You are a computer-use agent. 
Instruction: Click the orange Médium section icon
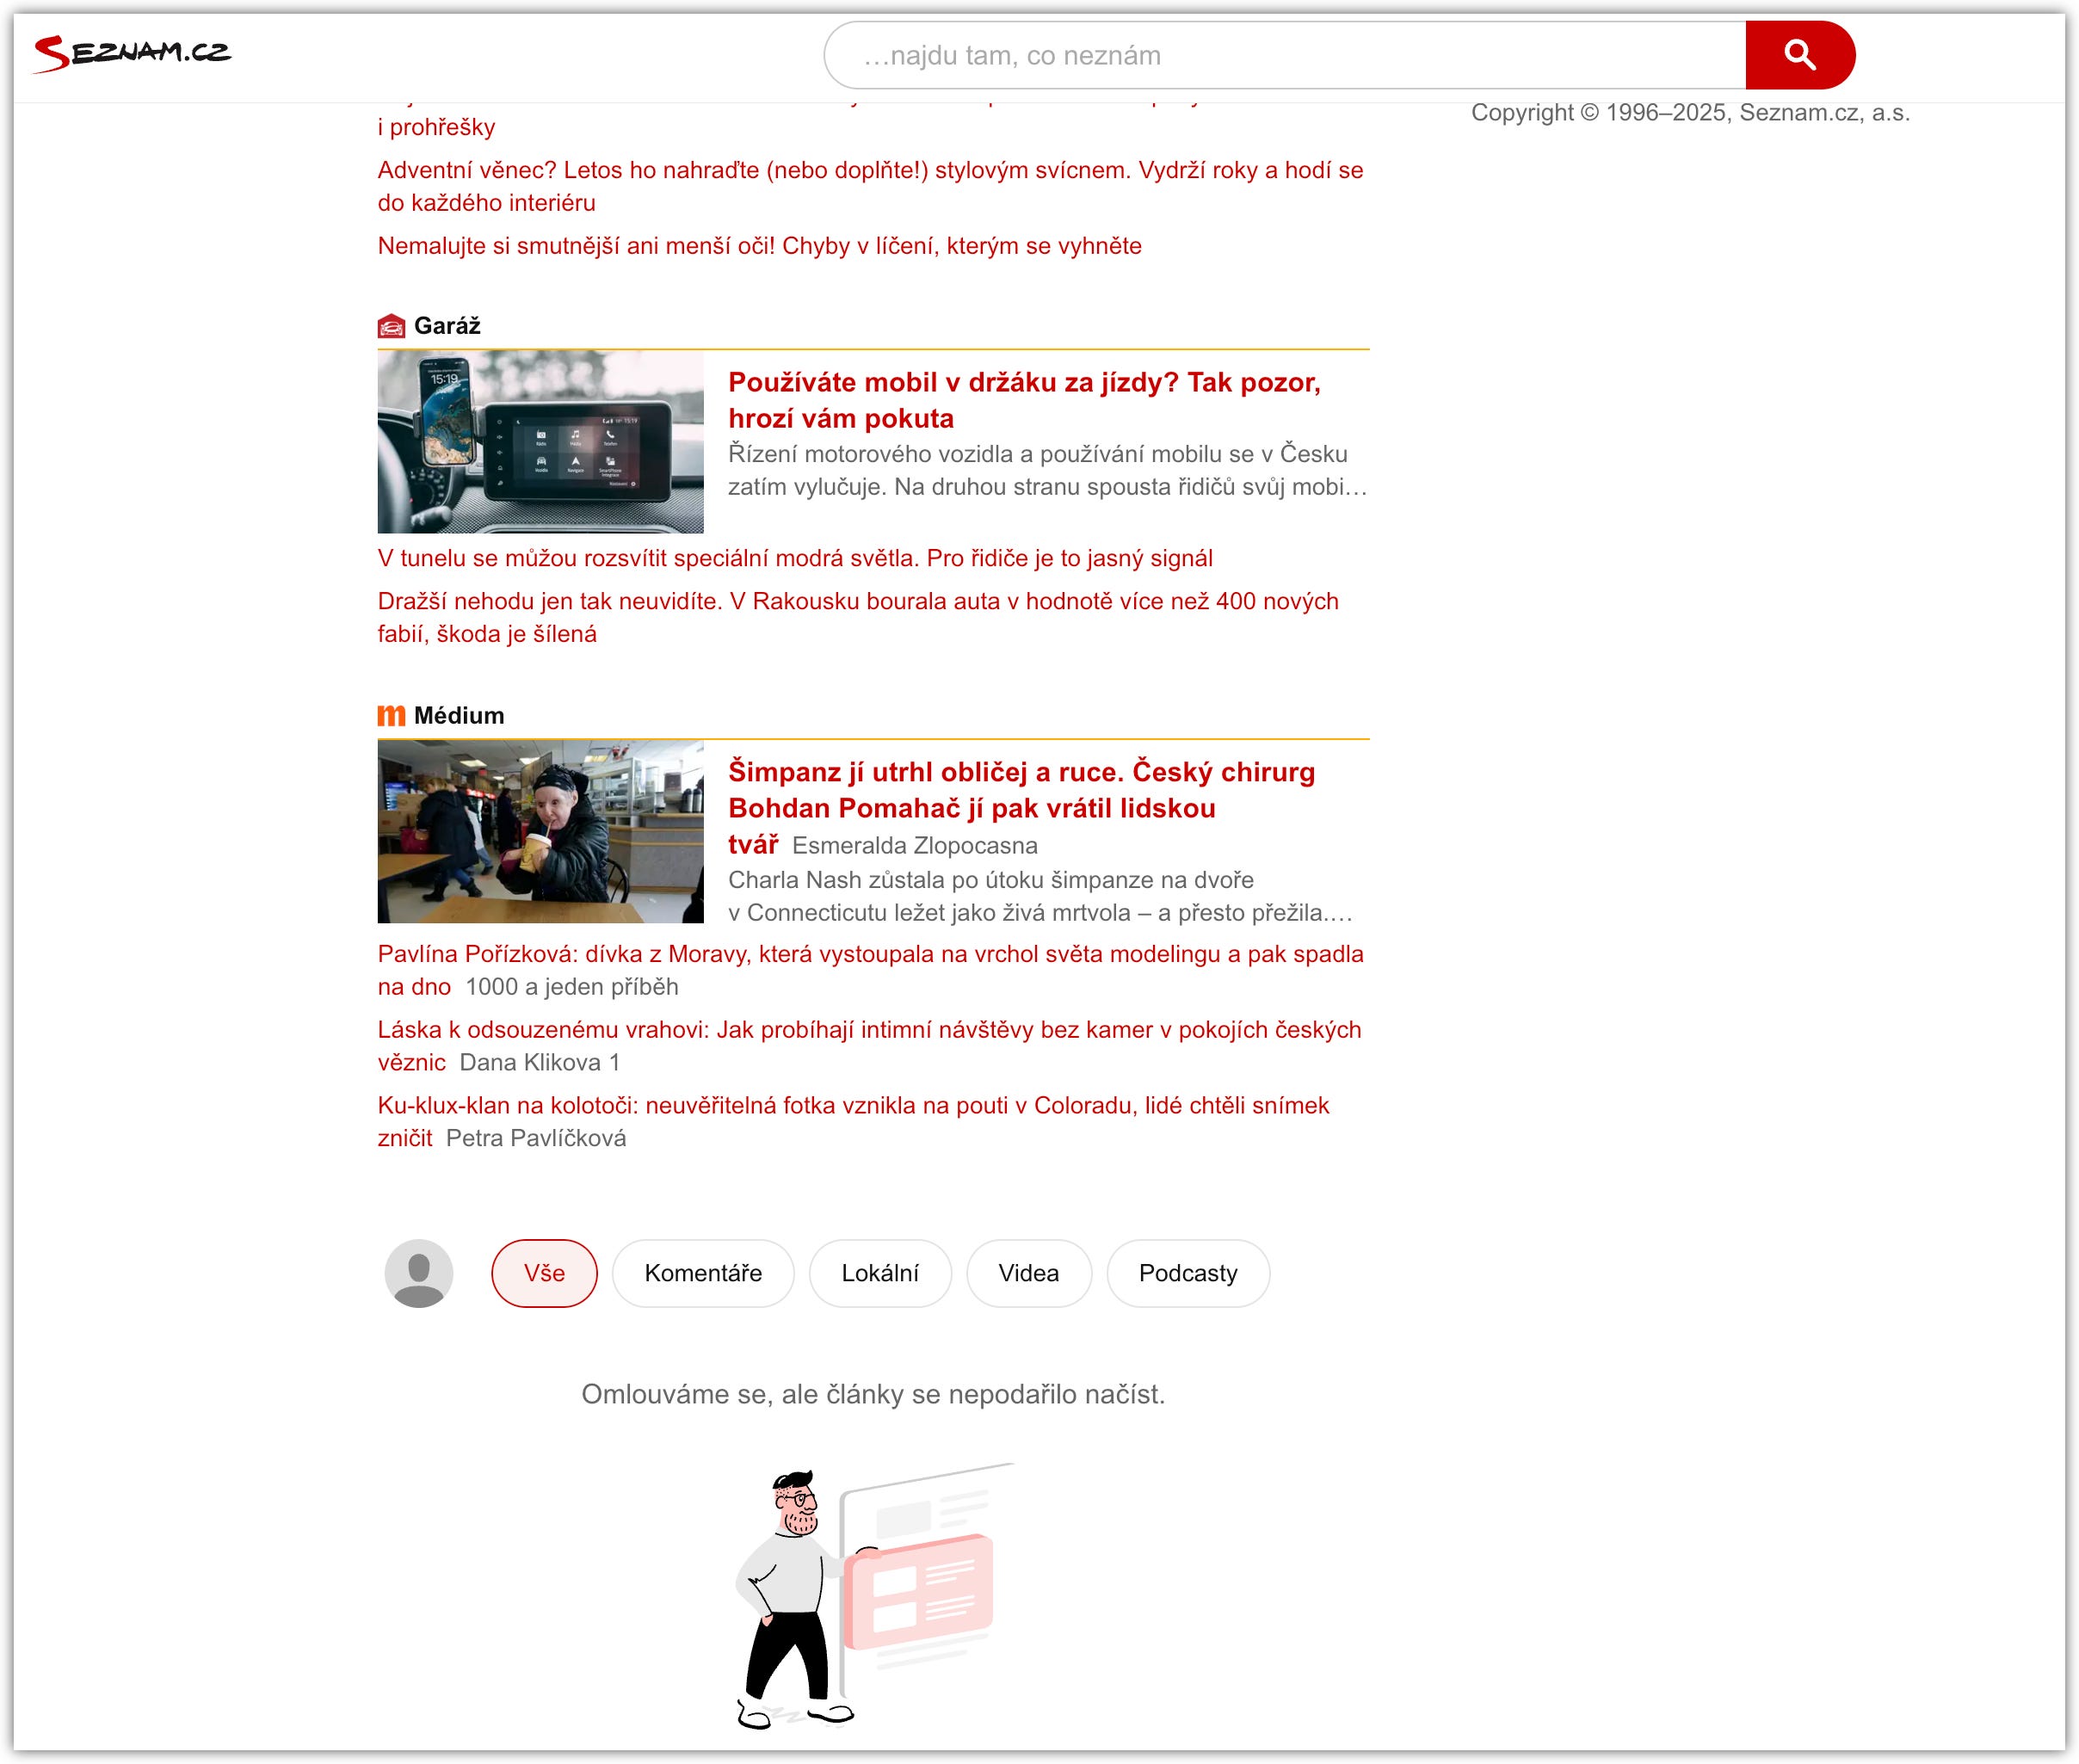[391, 715]
